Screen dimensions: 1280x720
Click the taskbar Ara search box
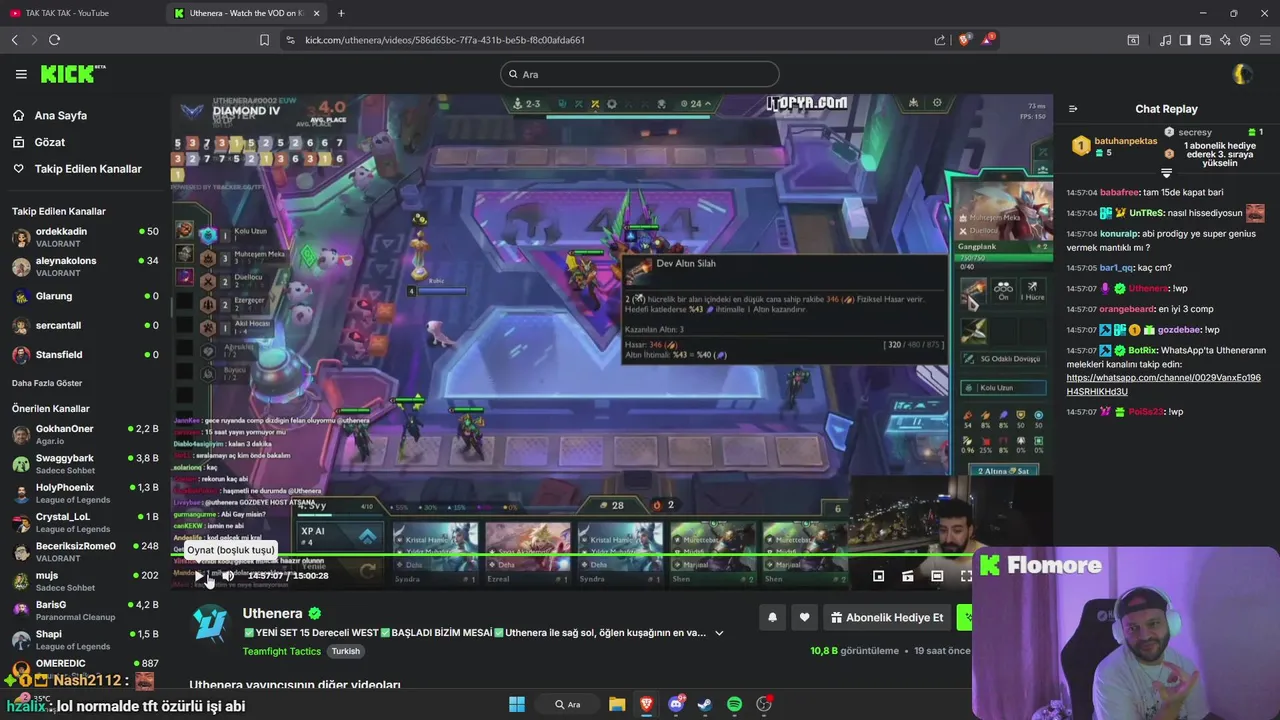point(569,704)
